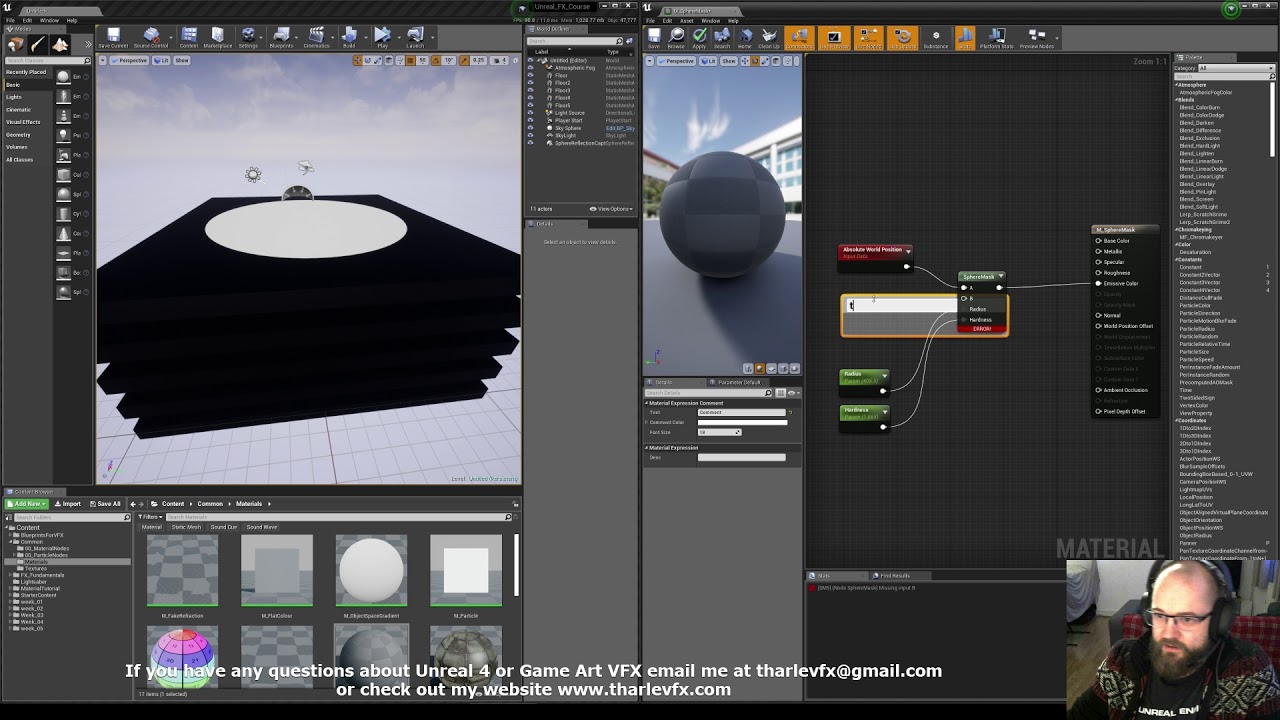Click the Home icon in material editor
This screenshot has width=1280, height=720.
point(744,38)
